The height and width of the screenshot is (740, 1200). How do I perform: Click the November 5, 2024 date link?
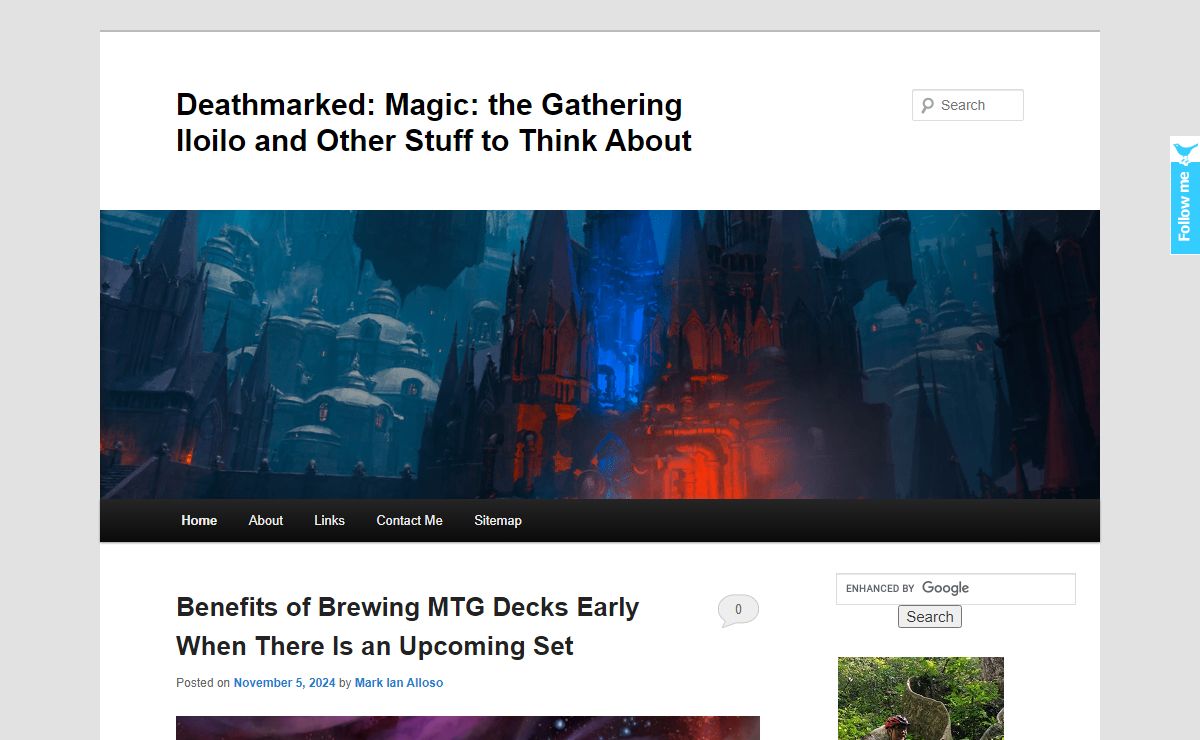tap(284, 683)
